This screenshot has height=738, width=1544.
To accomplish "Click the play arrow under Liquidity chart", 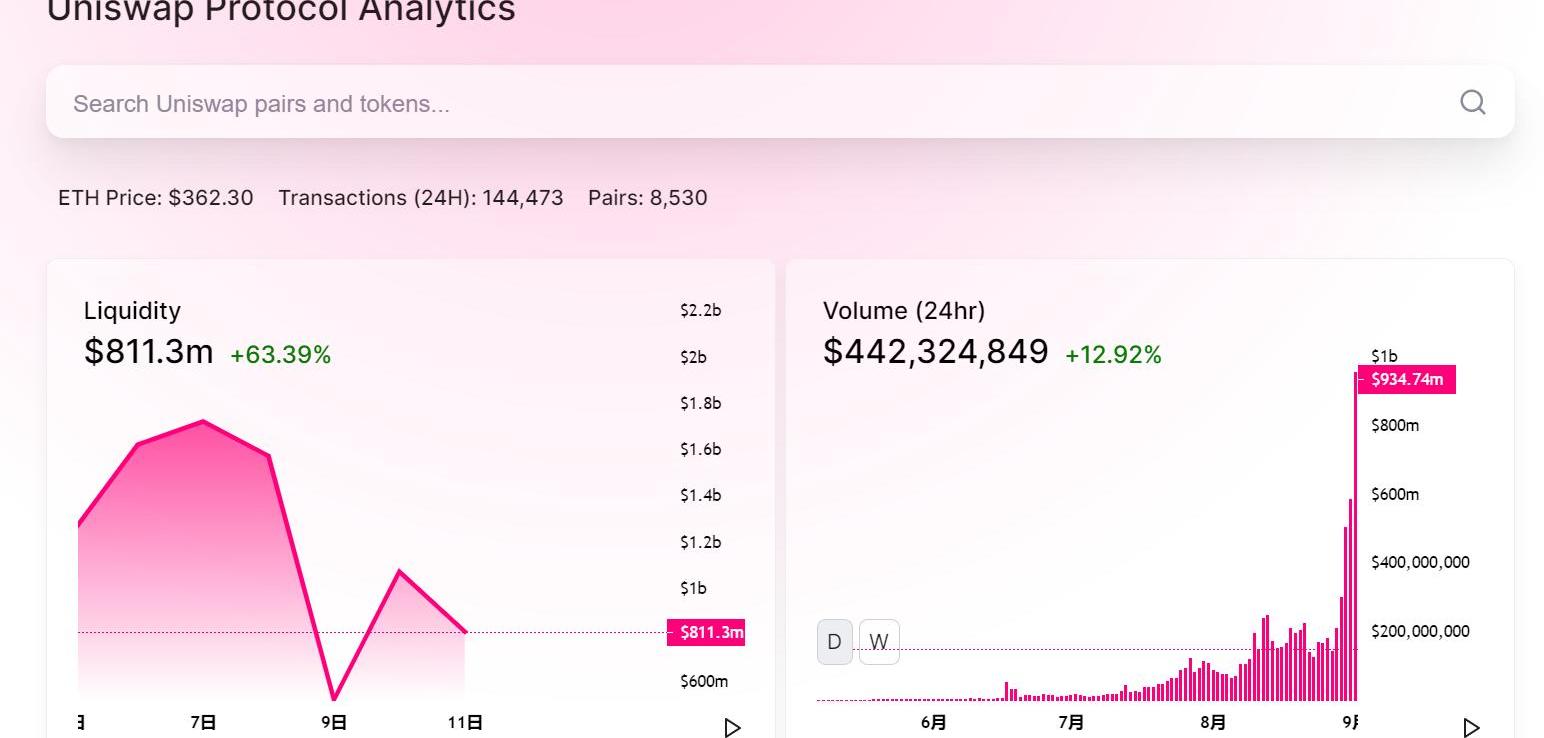I will [x=732, y=727].
